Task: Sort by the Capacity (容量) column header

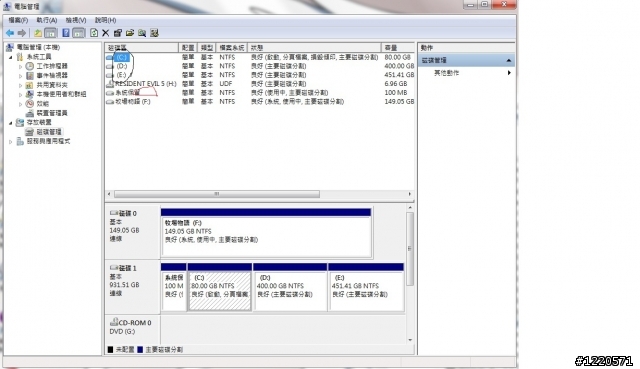Action: (x=398, y=48)
